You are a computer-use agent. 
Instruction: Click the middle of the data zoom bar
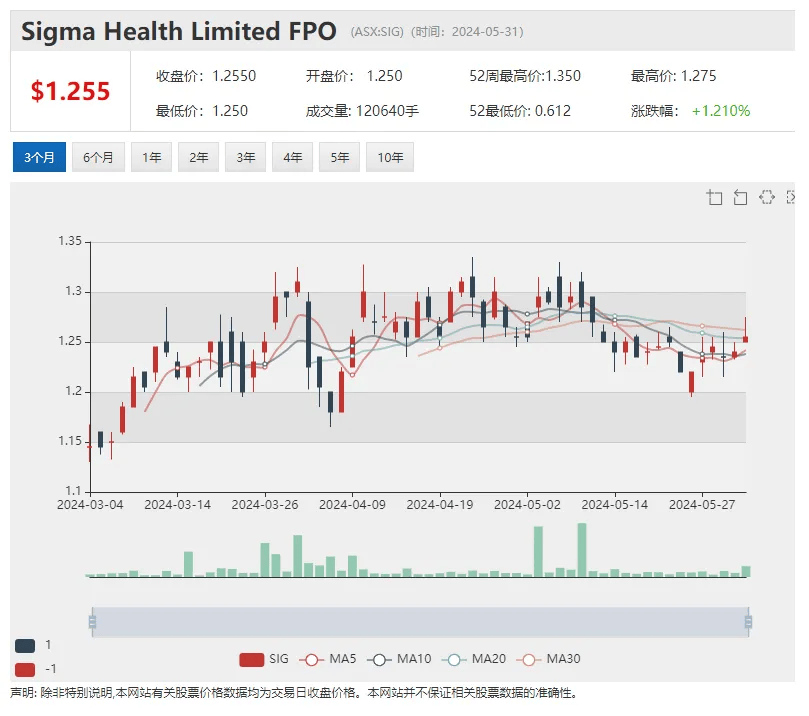[x=420, y=622]
